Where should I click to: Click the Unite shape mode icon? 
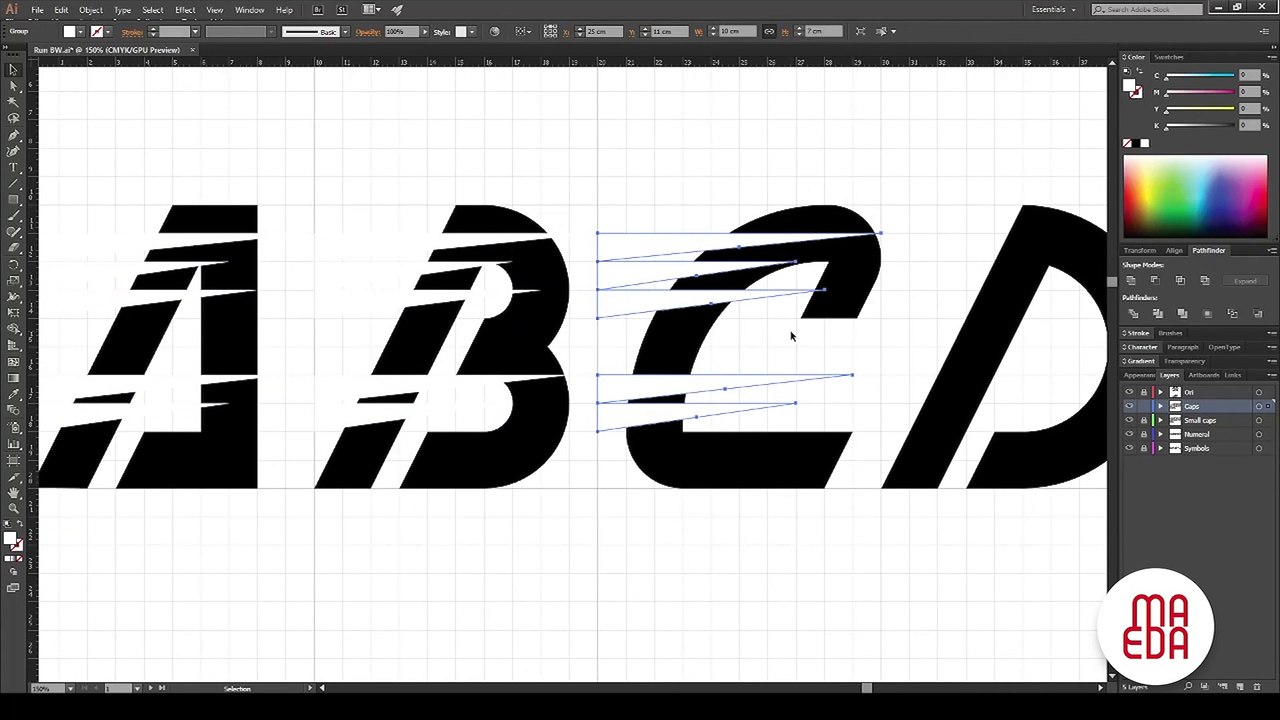click(x=1131, y=281)
